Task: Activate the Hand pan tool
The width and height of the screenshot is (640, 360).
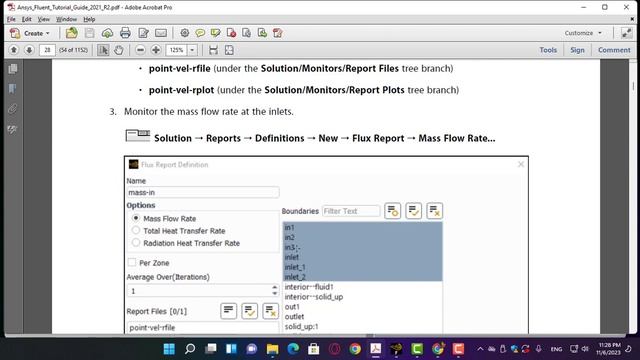Action: point(119,50)
